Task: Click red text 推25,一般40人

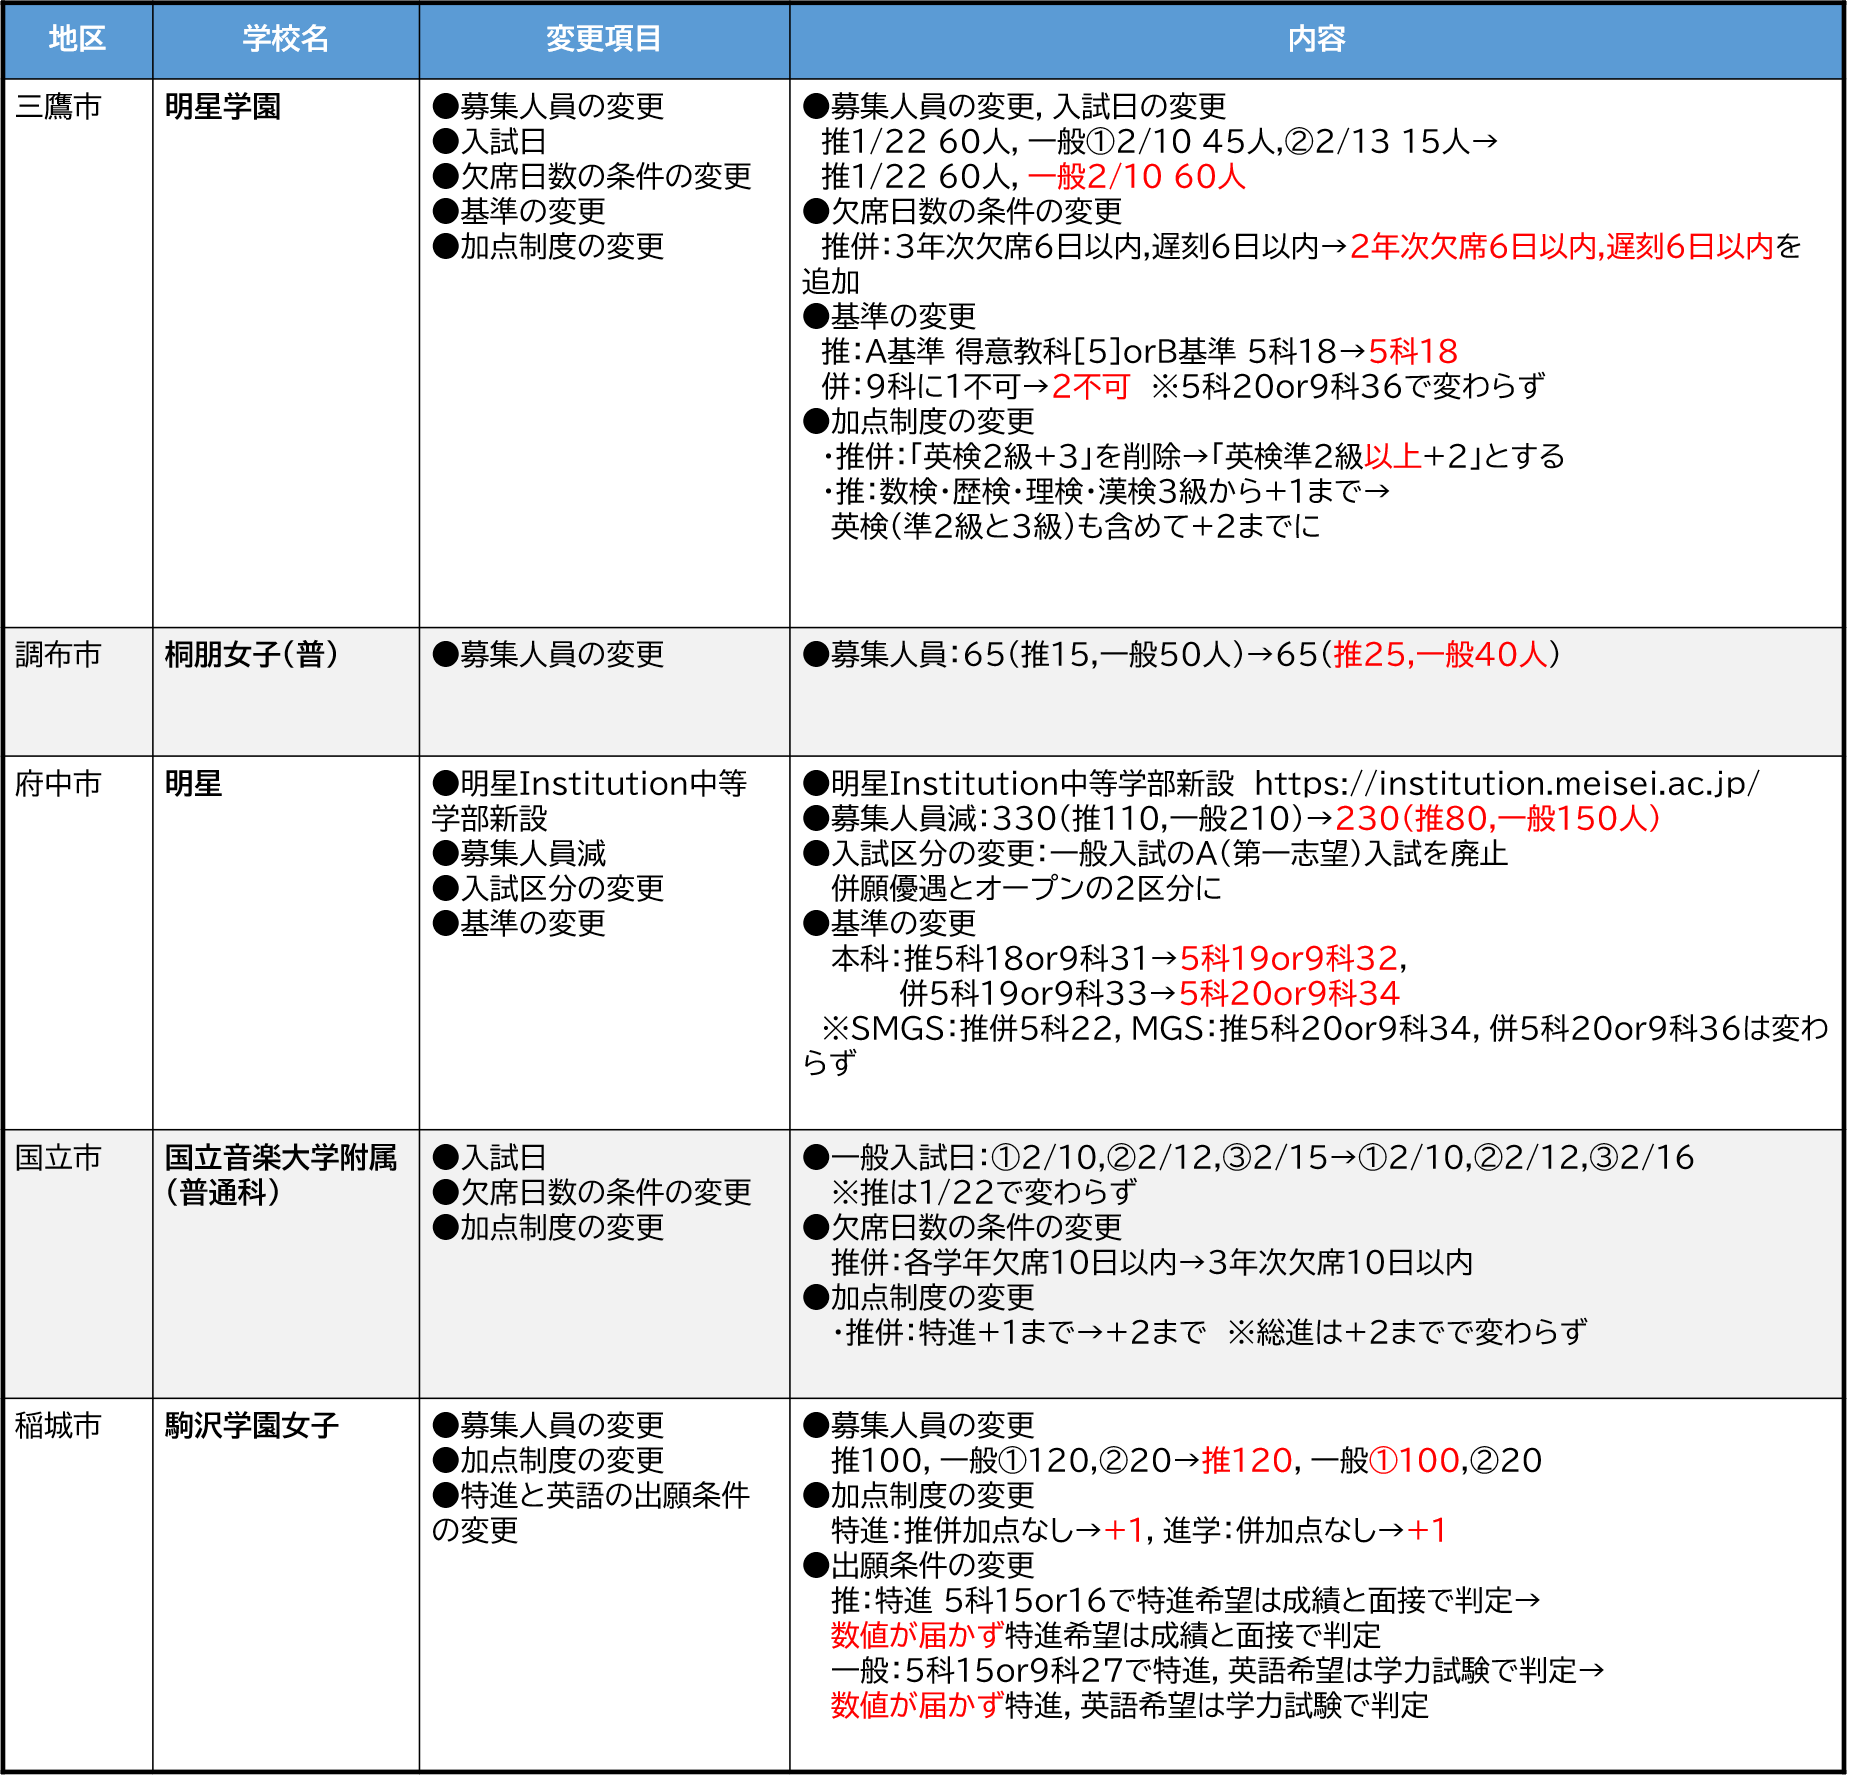Action: tap(1440, 655)
